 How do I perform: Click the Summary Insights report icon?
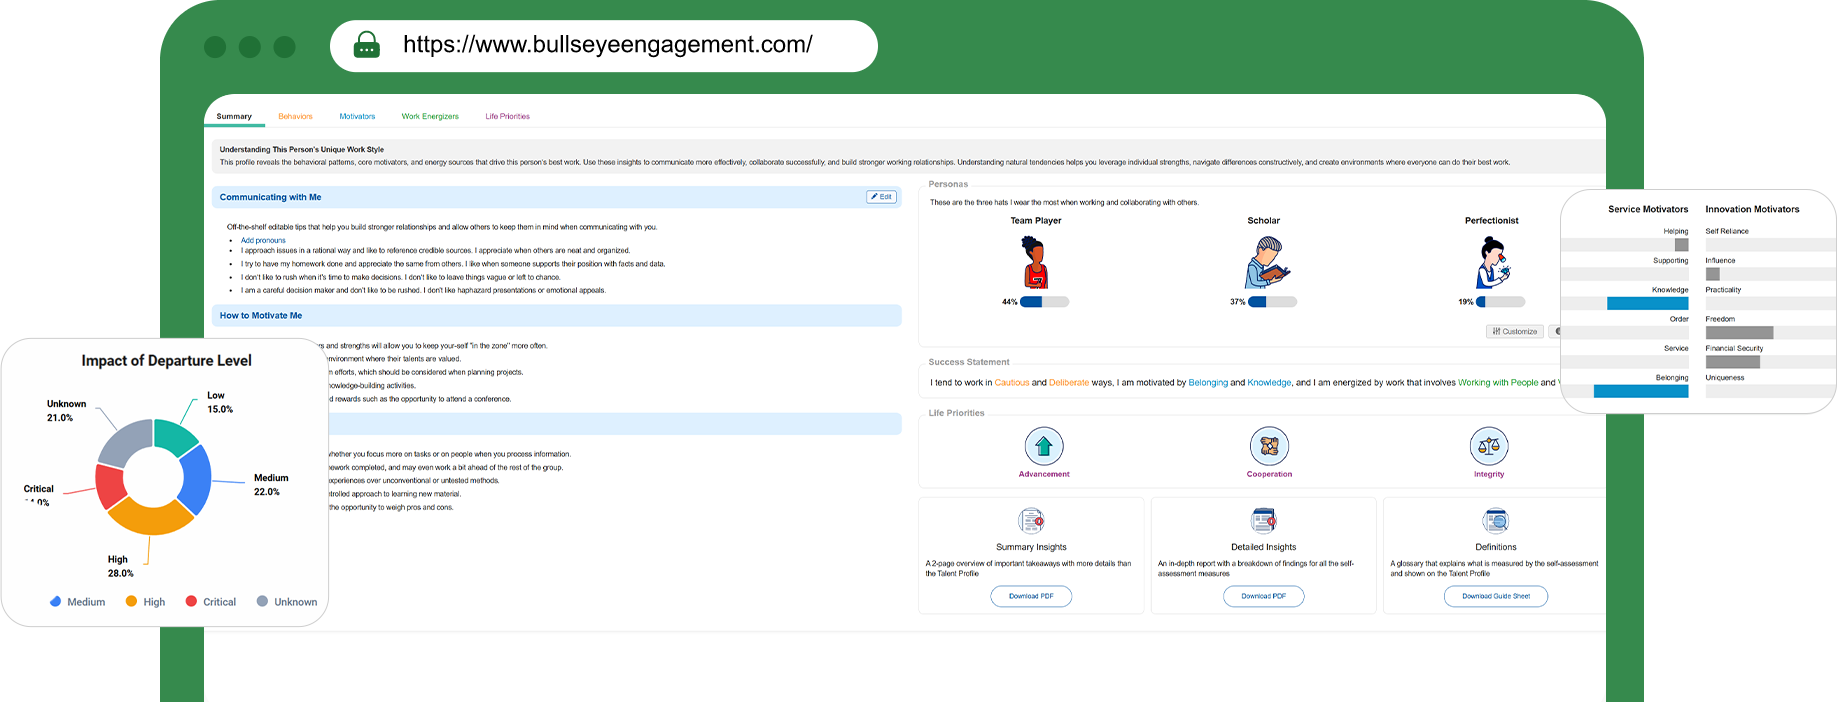pos(1031,521)
